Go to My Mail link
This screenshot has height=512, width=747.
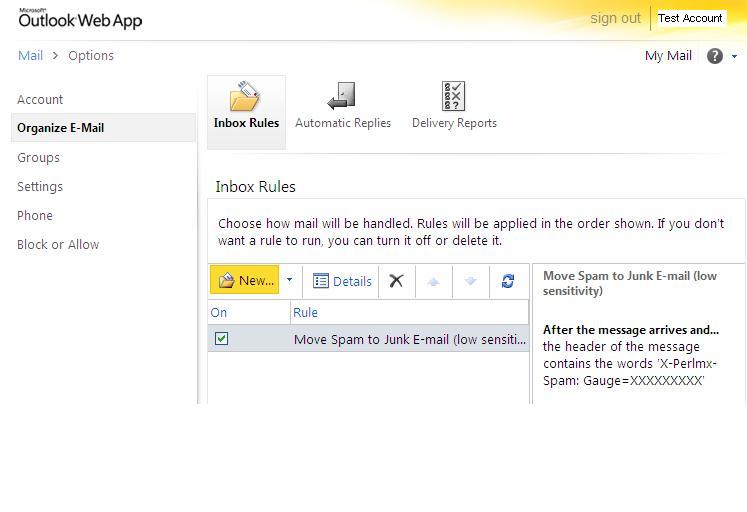[x=668, y=56]
